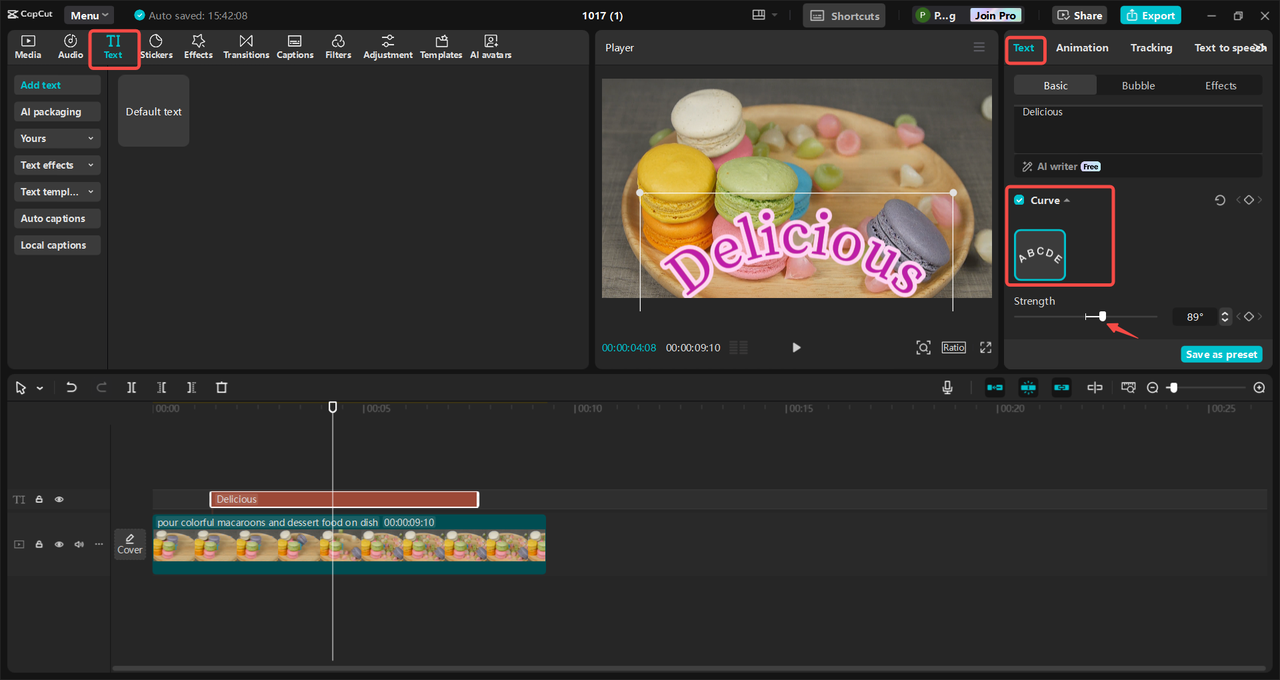Image resolution: width=1280 pixels, height=680 pixels.
Task: Click the undo arrow in timeline toolbar
Action: tap(71, 387)
